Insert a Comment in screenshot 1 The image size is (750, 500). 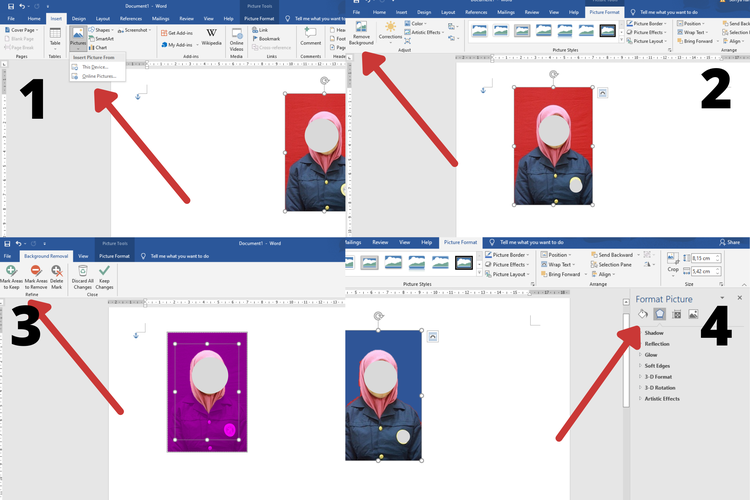coord(310,36)
